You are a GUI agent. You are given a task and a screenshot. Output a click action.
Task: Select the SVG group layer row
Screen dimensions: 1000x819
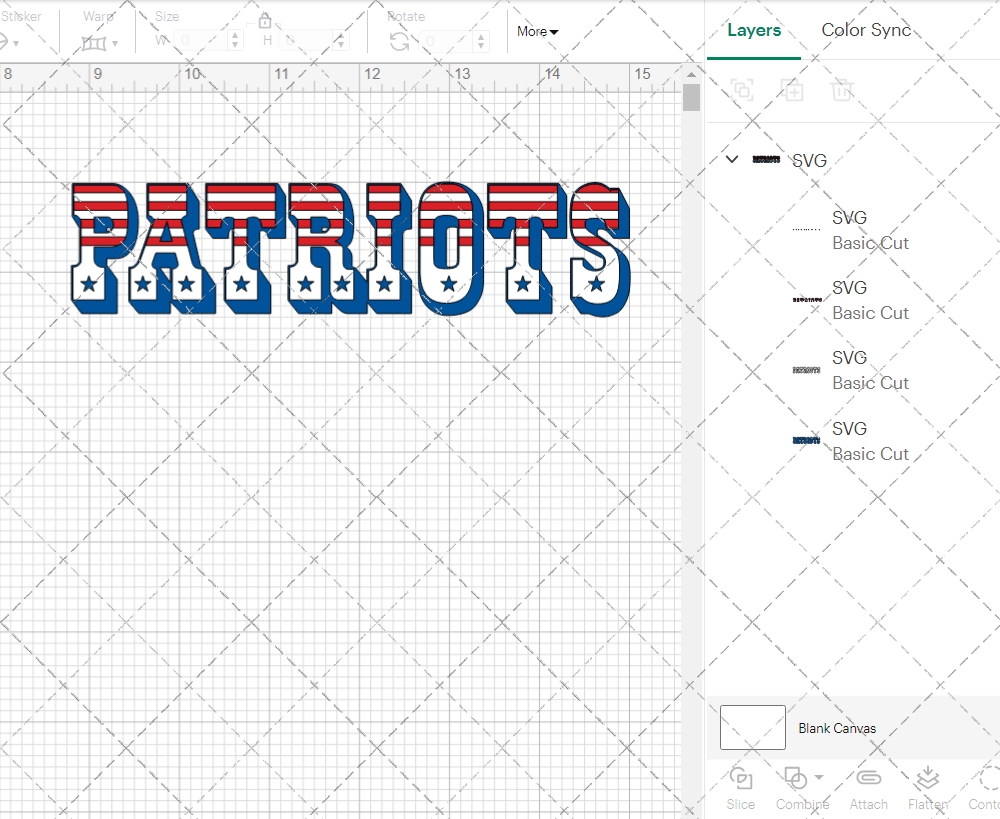click(x=853, y=160)
